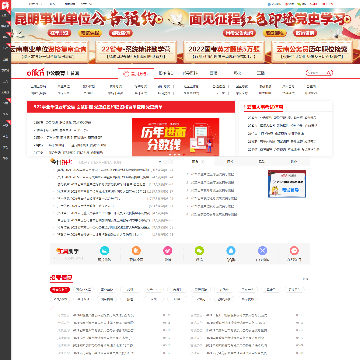Viewport: 360px width, 360px height.
Task: Select the active red category pill
Action: click(x=60, y=290)
